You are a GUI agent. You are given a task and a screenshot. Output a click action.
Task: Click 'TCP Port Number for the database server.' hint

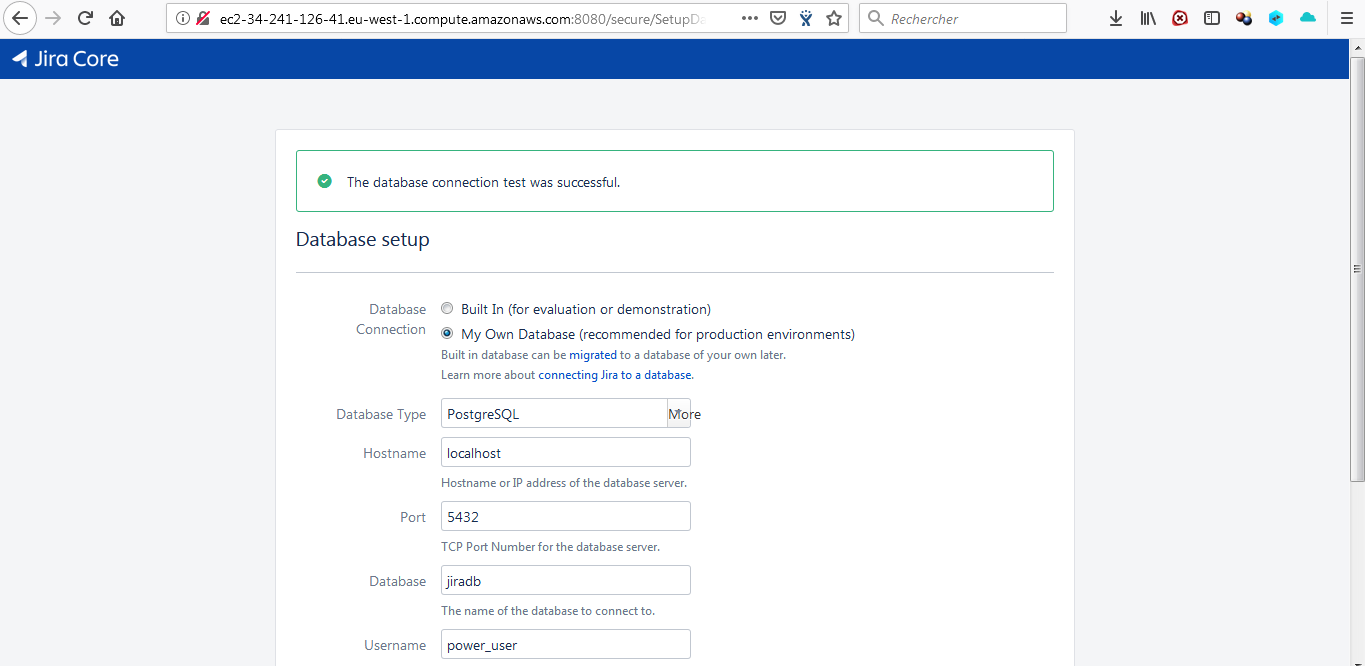550,547
